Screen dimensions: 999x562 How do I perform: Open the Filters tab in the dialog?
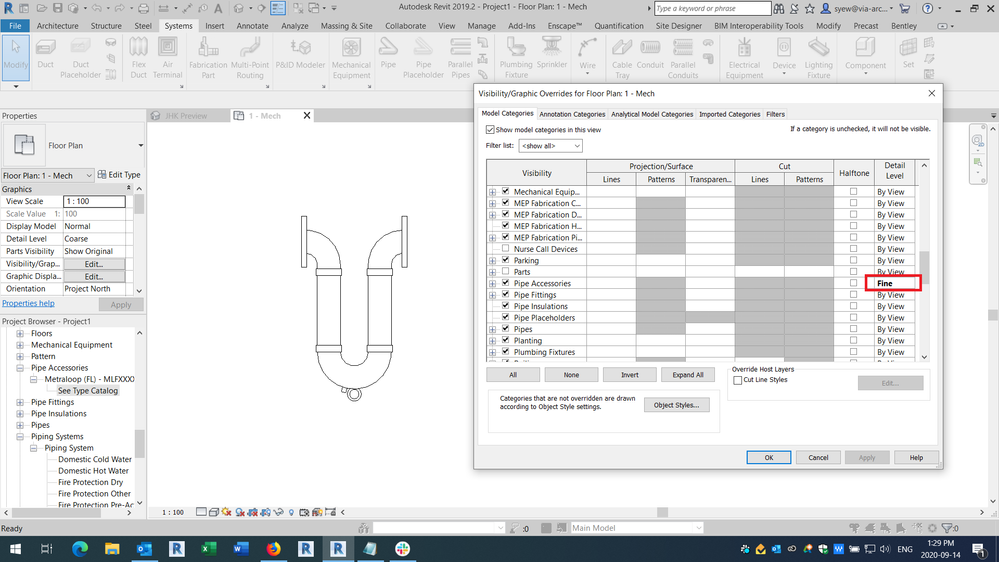775,114
